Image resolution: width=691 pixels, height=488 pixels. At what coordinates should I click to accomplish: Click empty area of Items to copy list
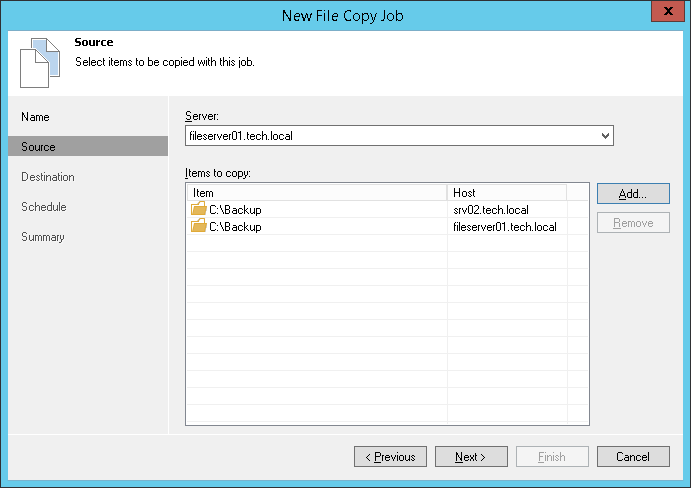pyautogui.click(x=380, y=340)
